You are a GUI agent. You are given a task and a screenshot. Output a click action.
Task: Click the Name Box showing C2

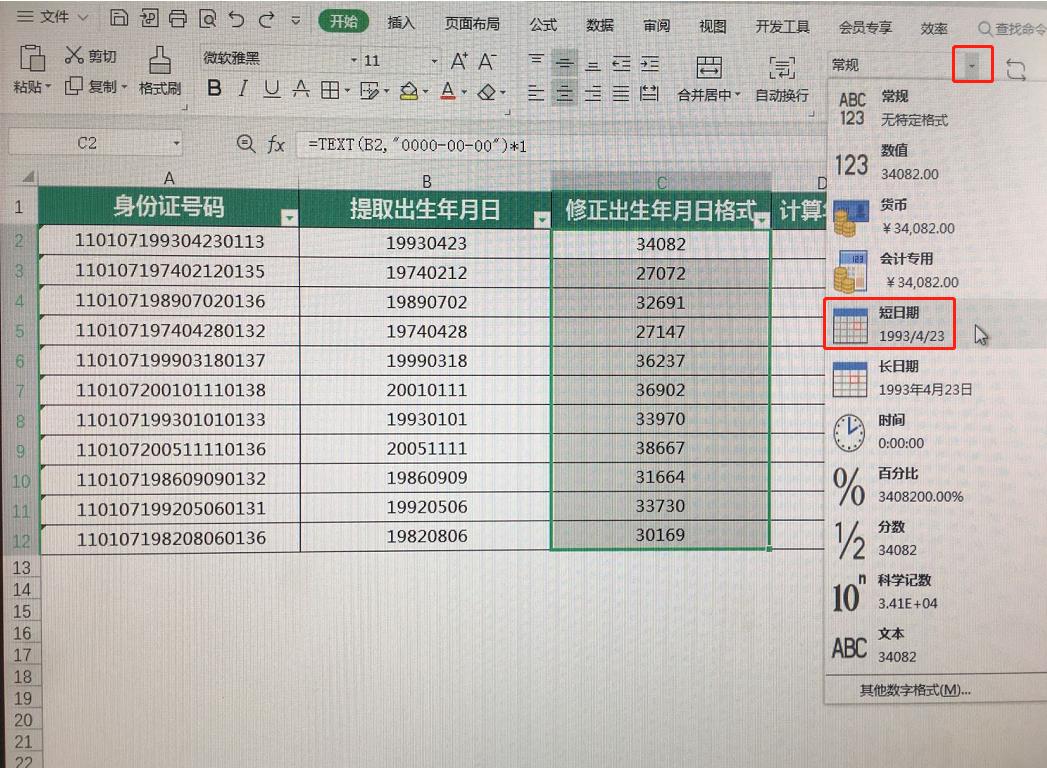[x=85, y=142]
